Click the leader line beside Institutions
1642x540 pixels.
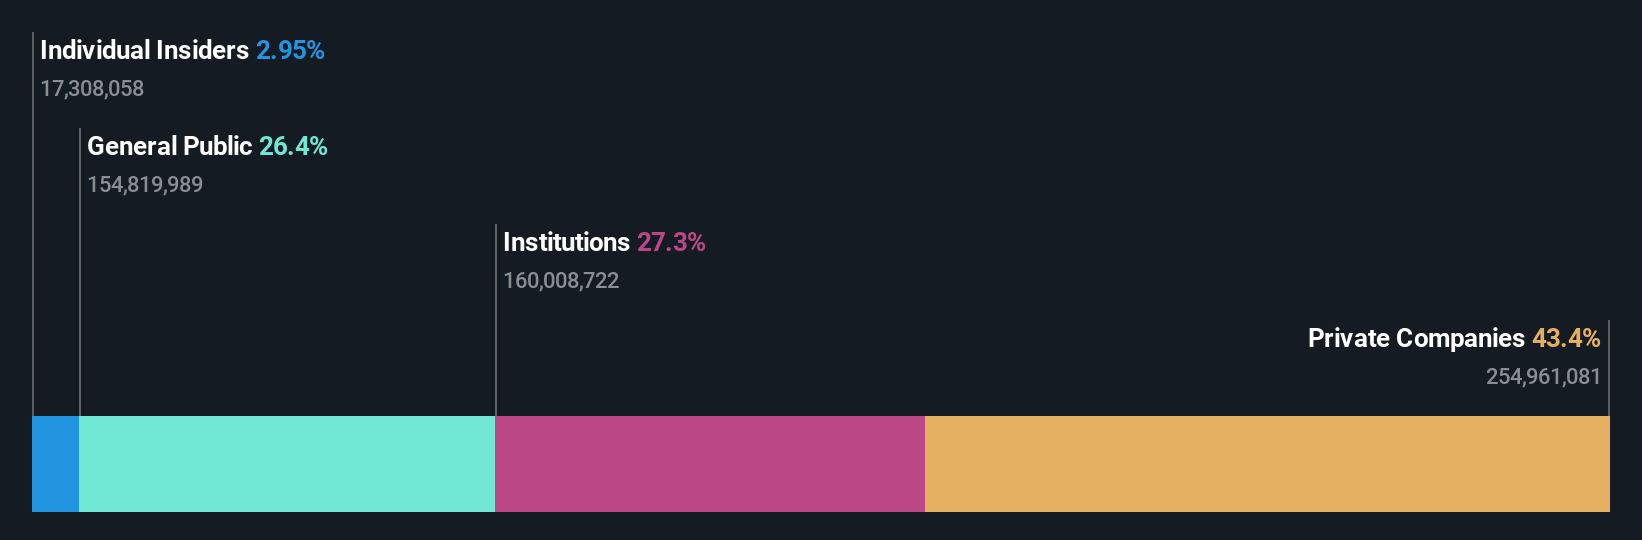[x=496, y=320]
